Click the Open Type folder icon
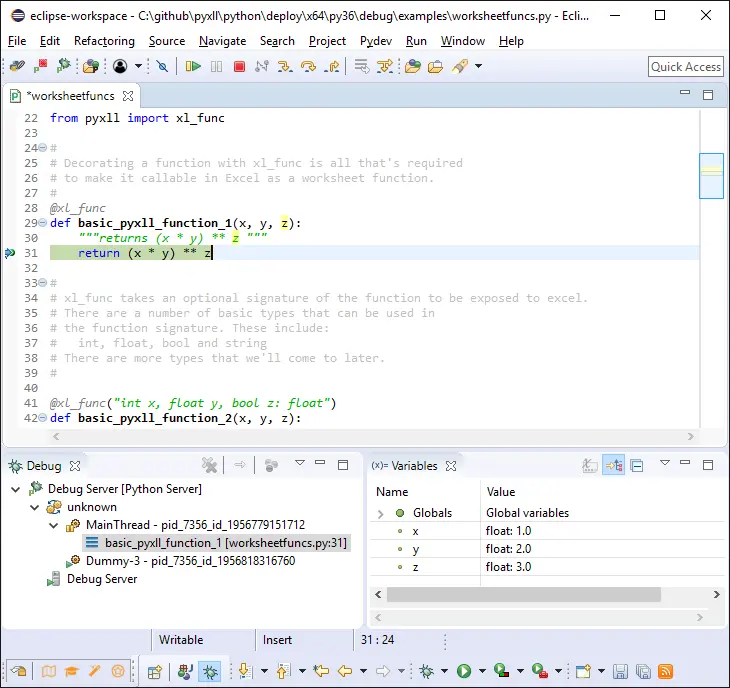The image size is (730, 688). tap(90, 67)
